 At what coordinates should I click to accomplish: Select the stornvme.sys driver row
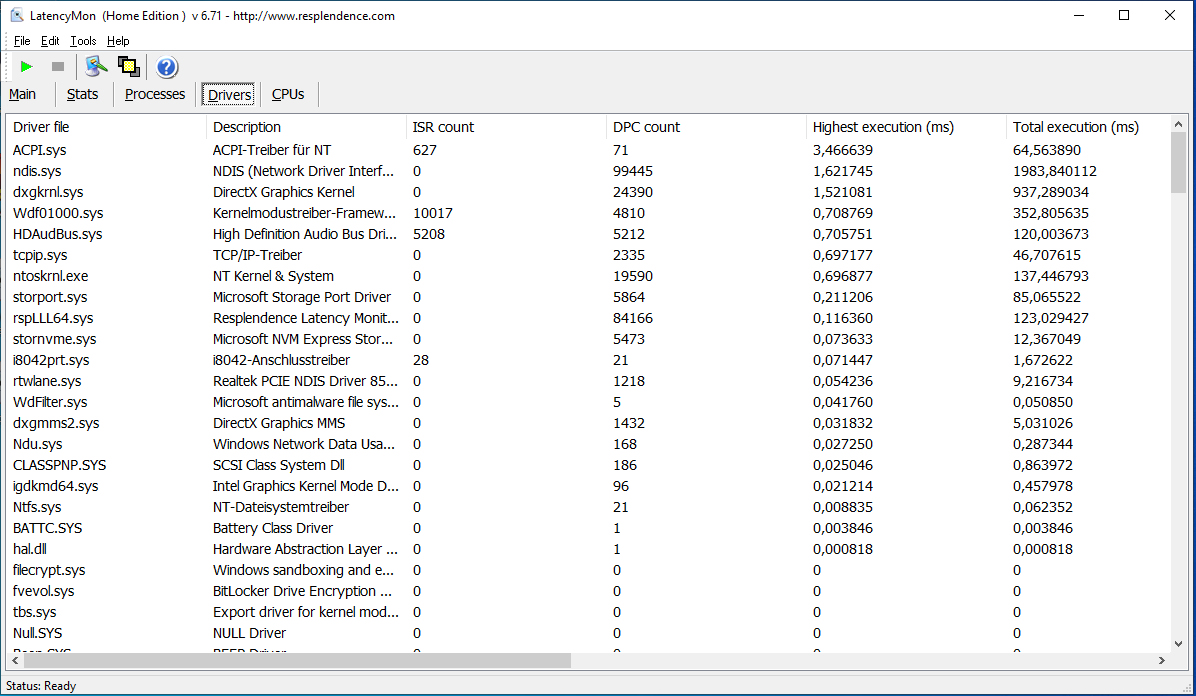tap(588, 339)
